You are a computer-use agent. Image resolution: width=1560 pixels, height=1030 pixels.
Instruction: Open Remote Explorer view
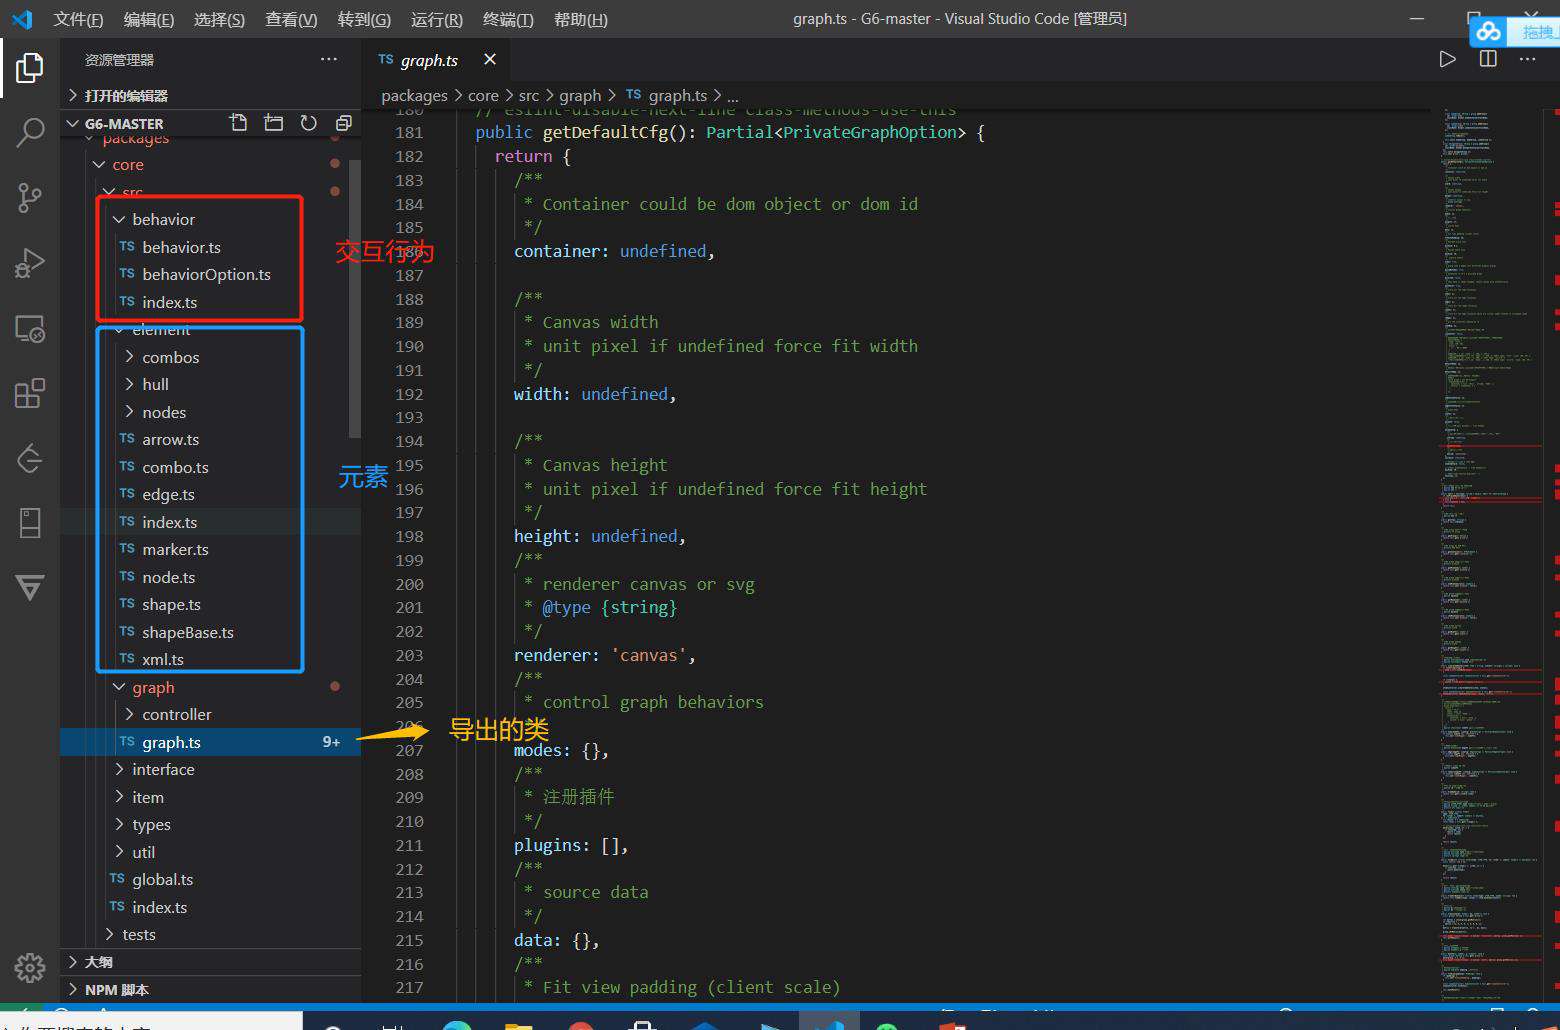[30, 328]
